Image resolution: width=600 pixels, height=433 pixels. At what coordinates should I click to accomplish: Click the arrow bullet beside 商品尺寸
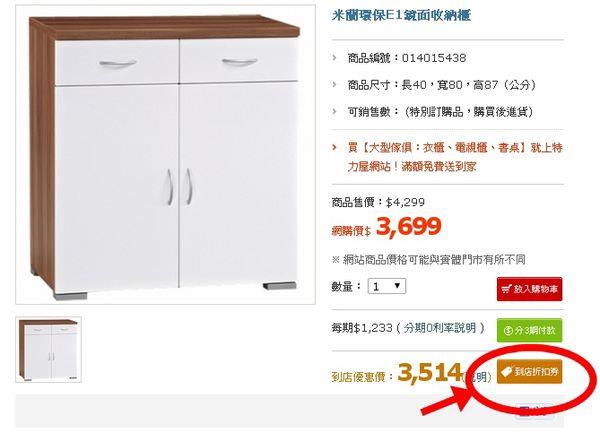[x=335, y=85]
